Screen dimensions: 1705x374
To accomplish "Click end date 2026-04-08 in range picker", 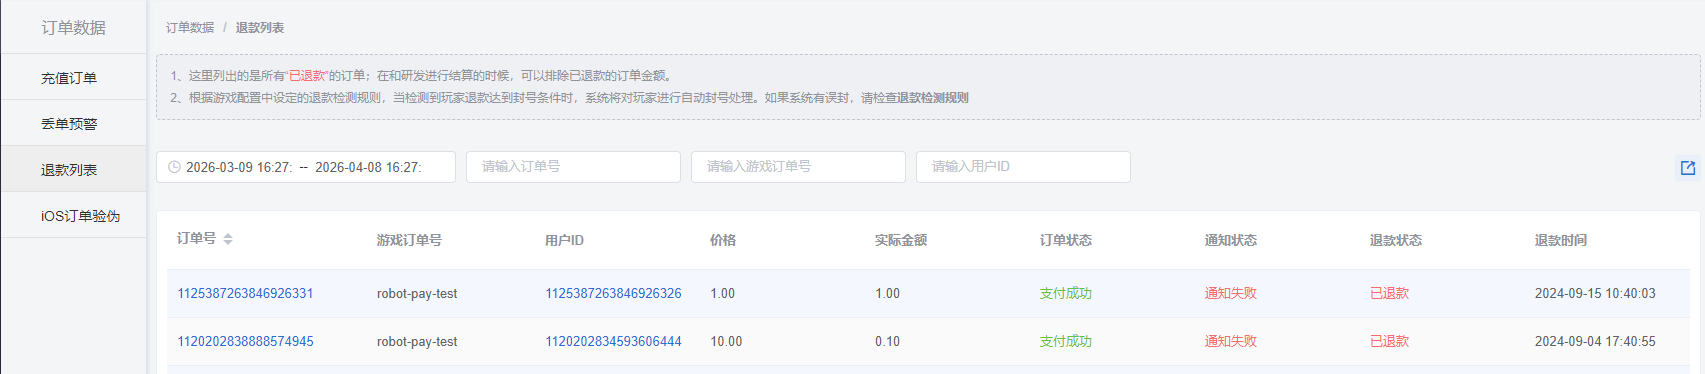I will 368,167.
